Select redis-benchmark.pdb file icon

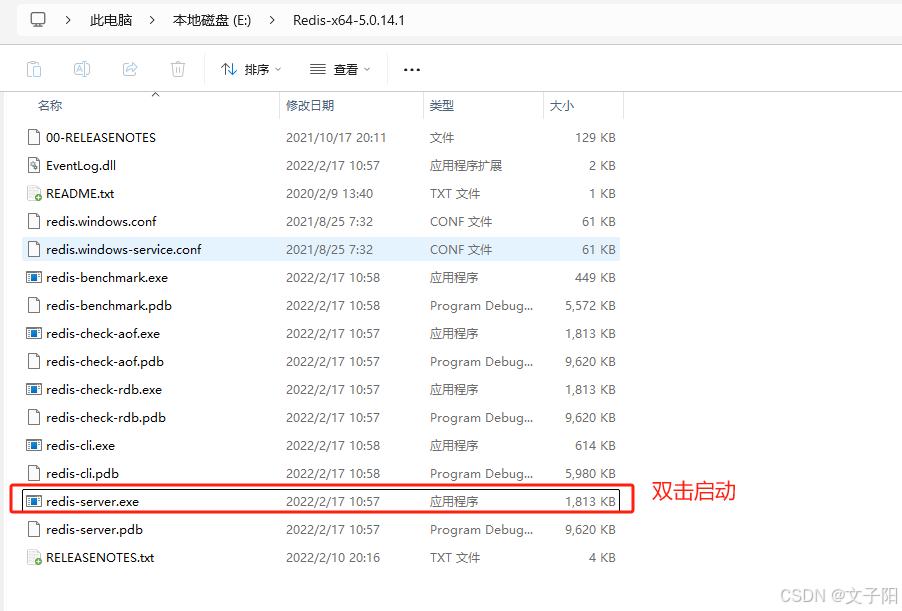point(34,305)
